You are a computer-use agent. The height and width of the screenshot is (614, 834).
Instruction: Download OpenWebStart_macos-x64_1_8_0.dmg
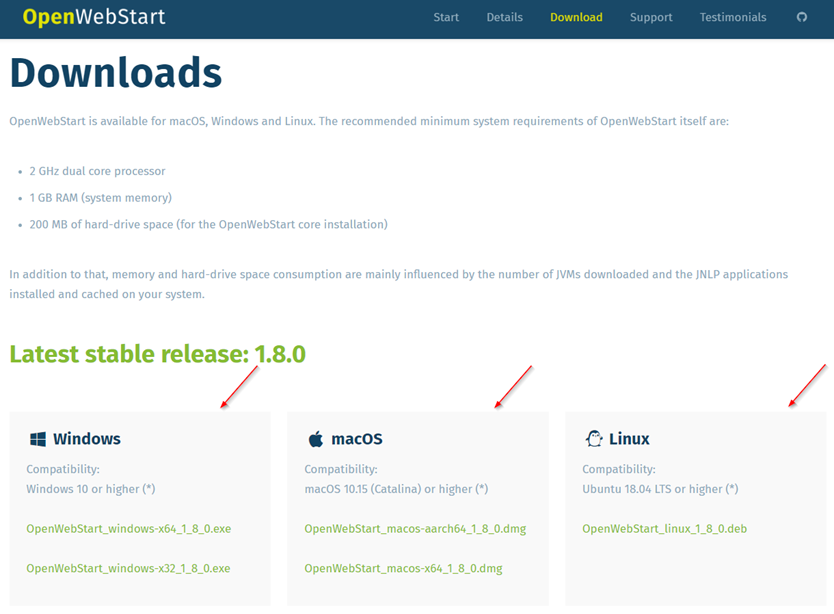[403, 568]
